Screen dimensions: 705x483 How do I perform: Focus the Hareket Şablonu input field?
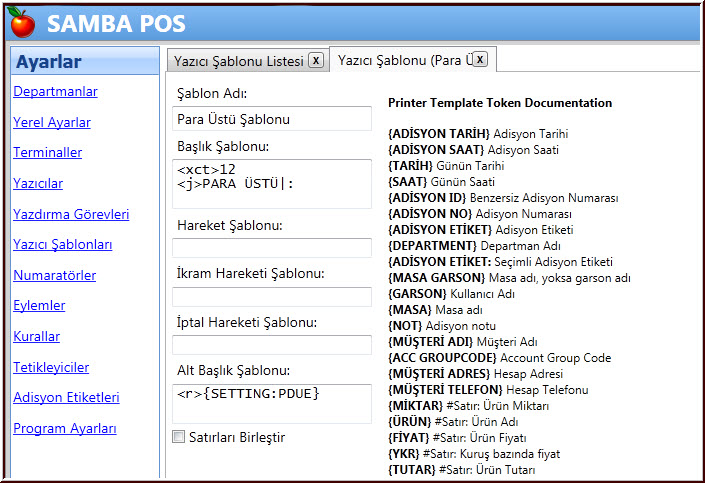[x=272, y=248]
